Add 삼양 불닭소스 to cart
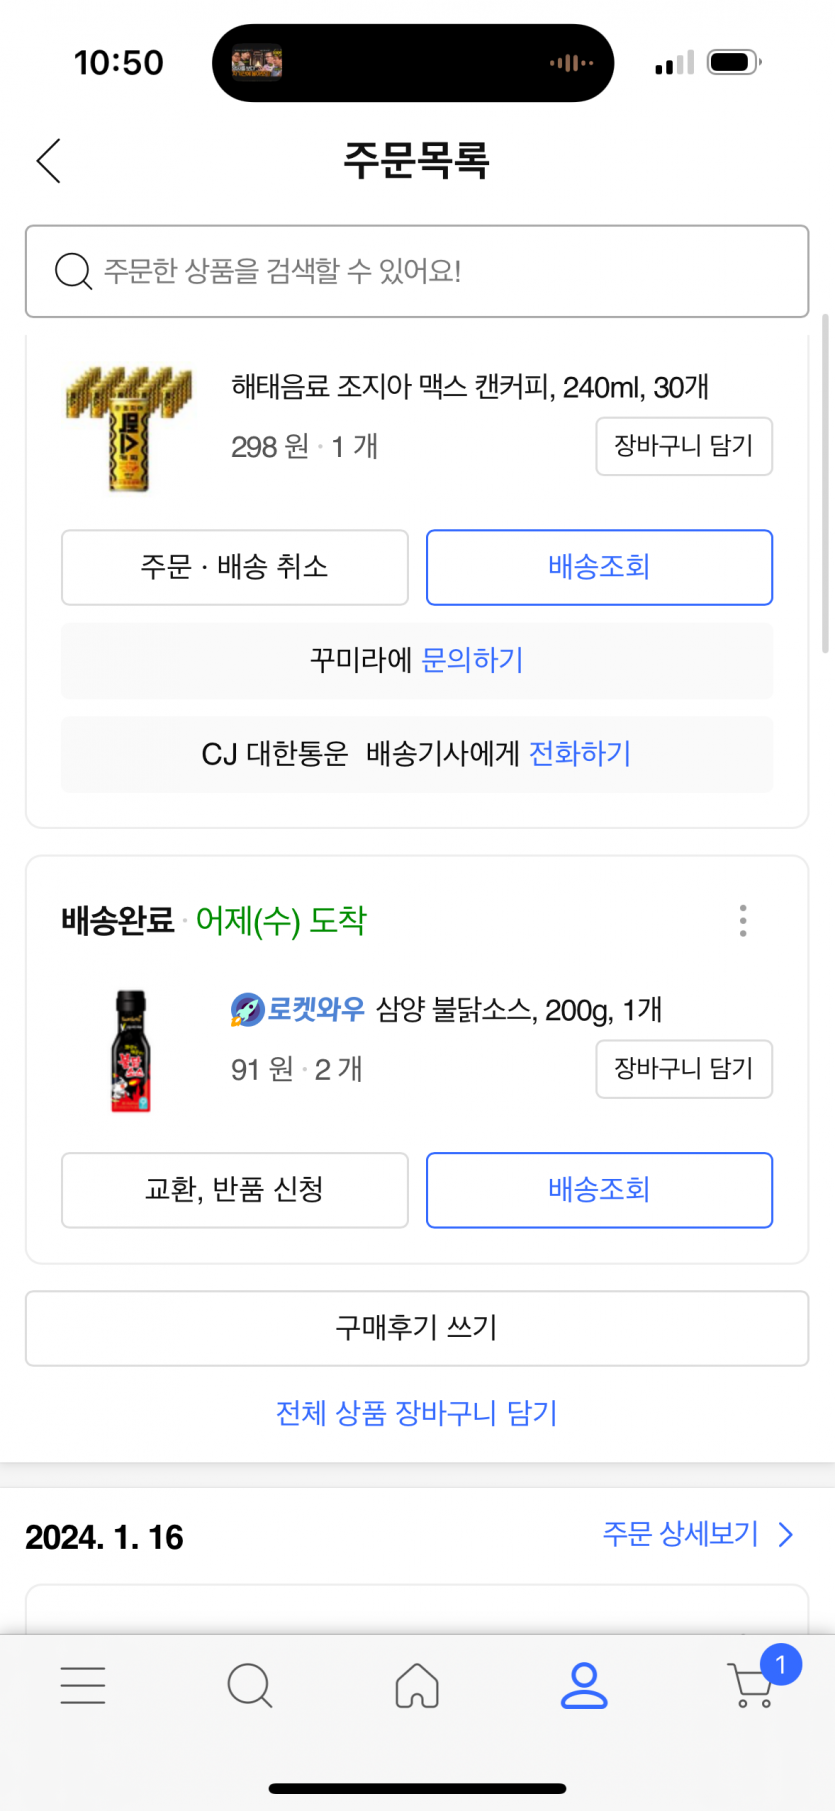Screen dimensions: 835x1811 (684, 1069)
